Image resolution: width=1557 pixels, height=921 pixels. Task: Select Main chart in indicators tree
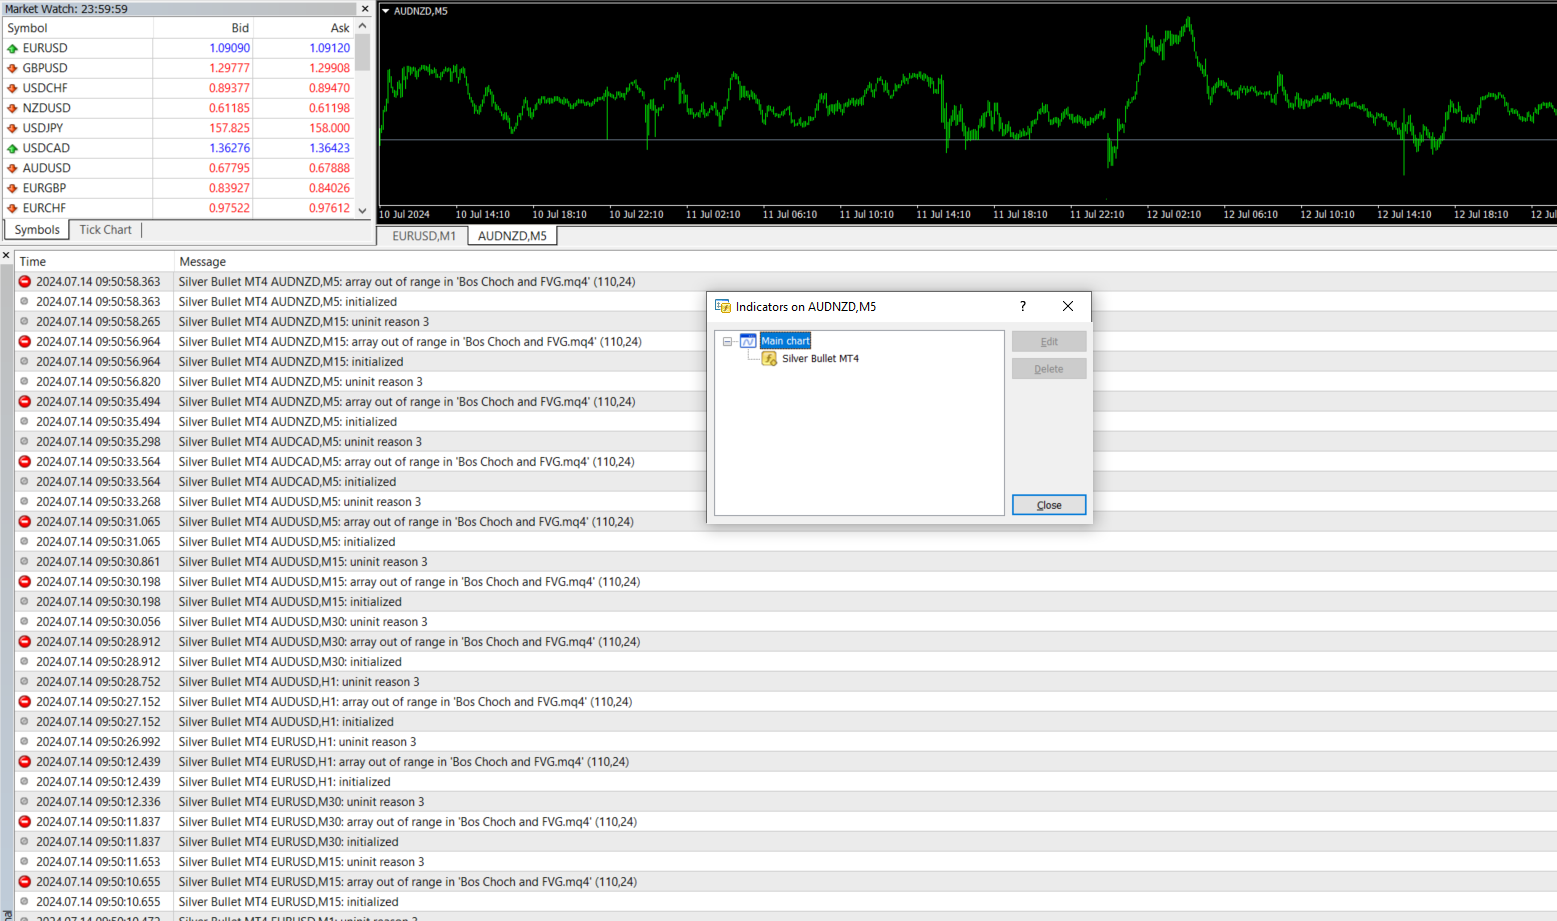(x=785, y=341)
